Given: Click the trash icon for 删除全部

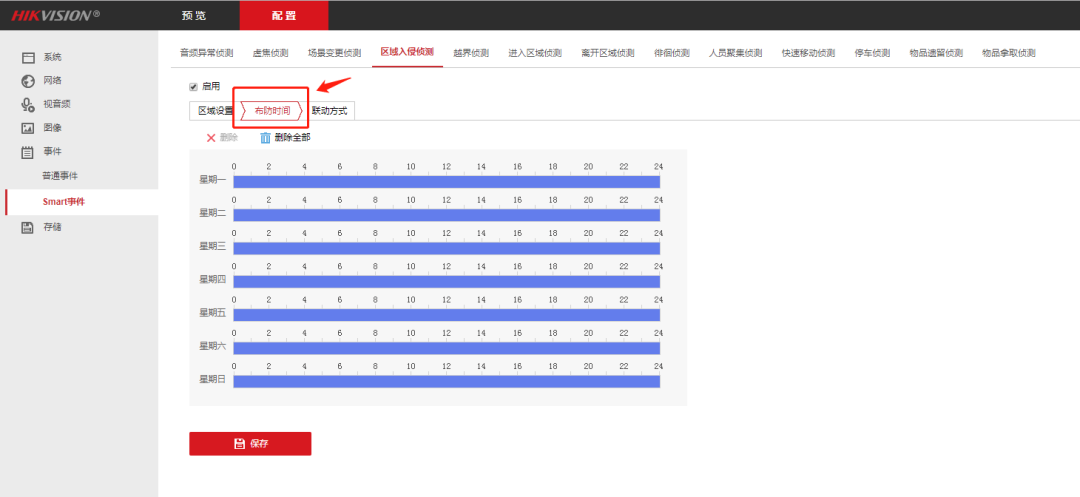Looking at the screenshot, I should pyautogui.click(x=265, y=138).
